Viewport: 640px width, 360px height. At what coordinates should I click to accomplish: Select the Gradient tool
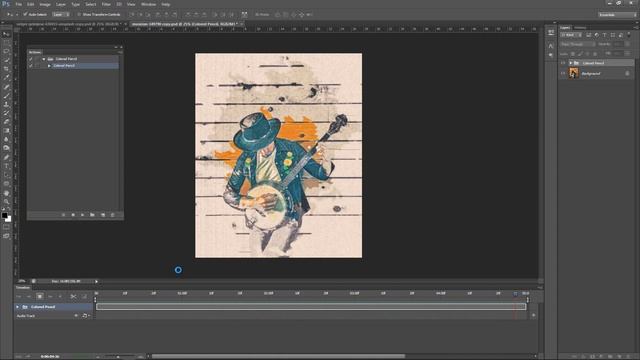point(6,131)
